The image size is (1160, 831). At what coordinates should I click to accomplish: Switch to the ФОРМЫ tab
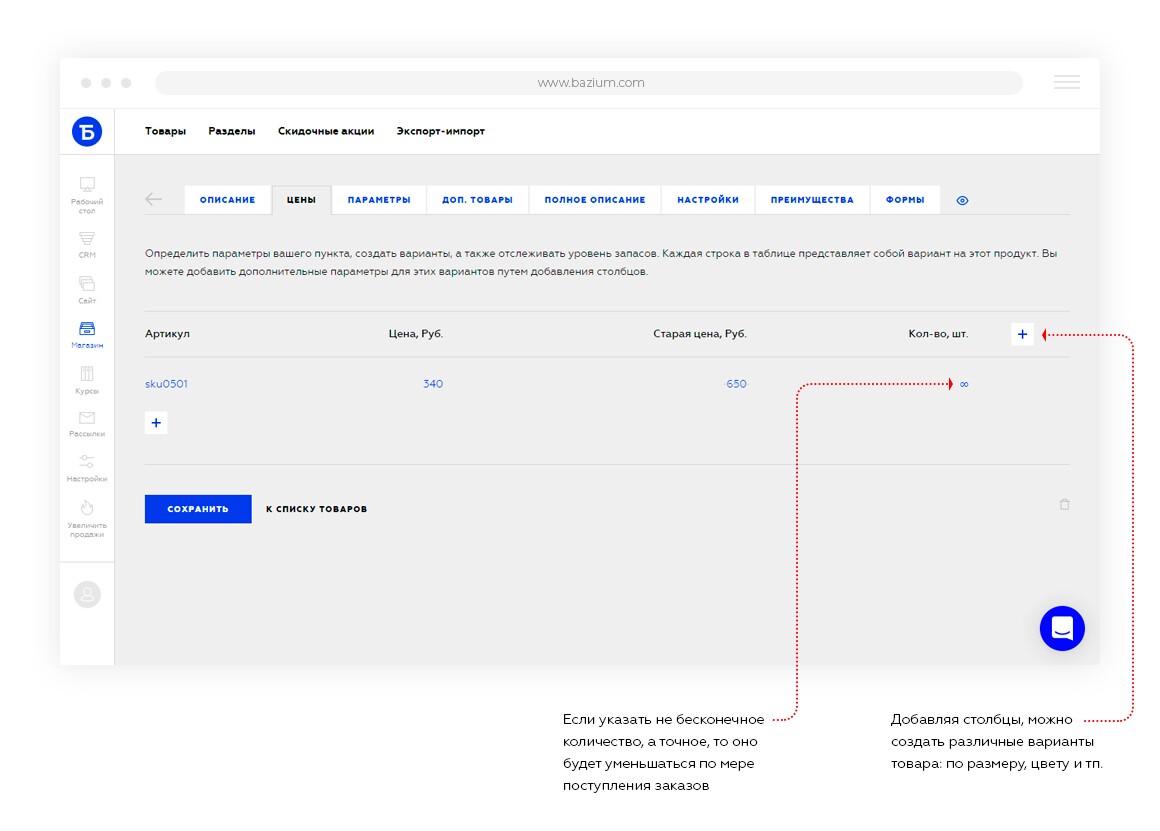tap(905, 200)
